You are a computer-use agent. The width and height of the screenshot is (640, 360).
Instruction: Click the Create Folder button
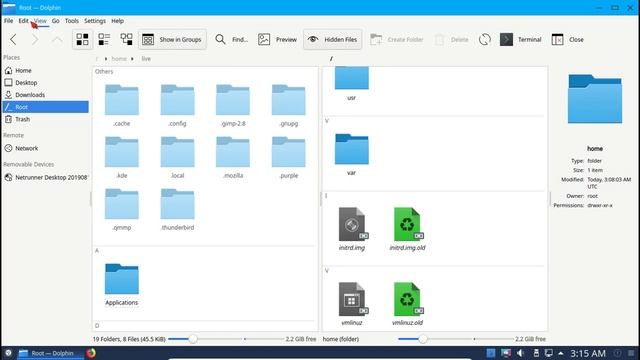[x=397, y=40]
